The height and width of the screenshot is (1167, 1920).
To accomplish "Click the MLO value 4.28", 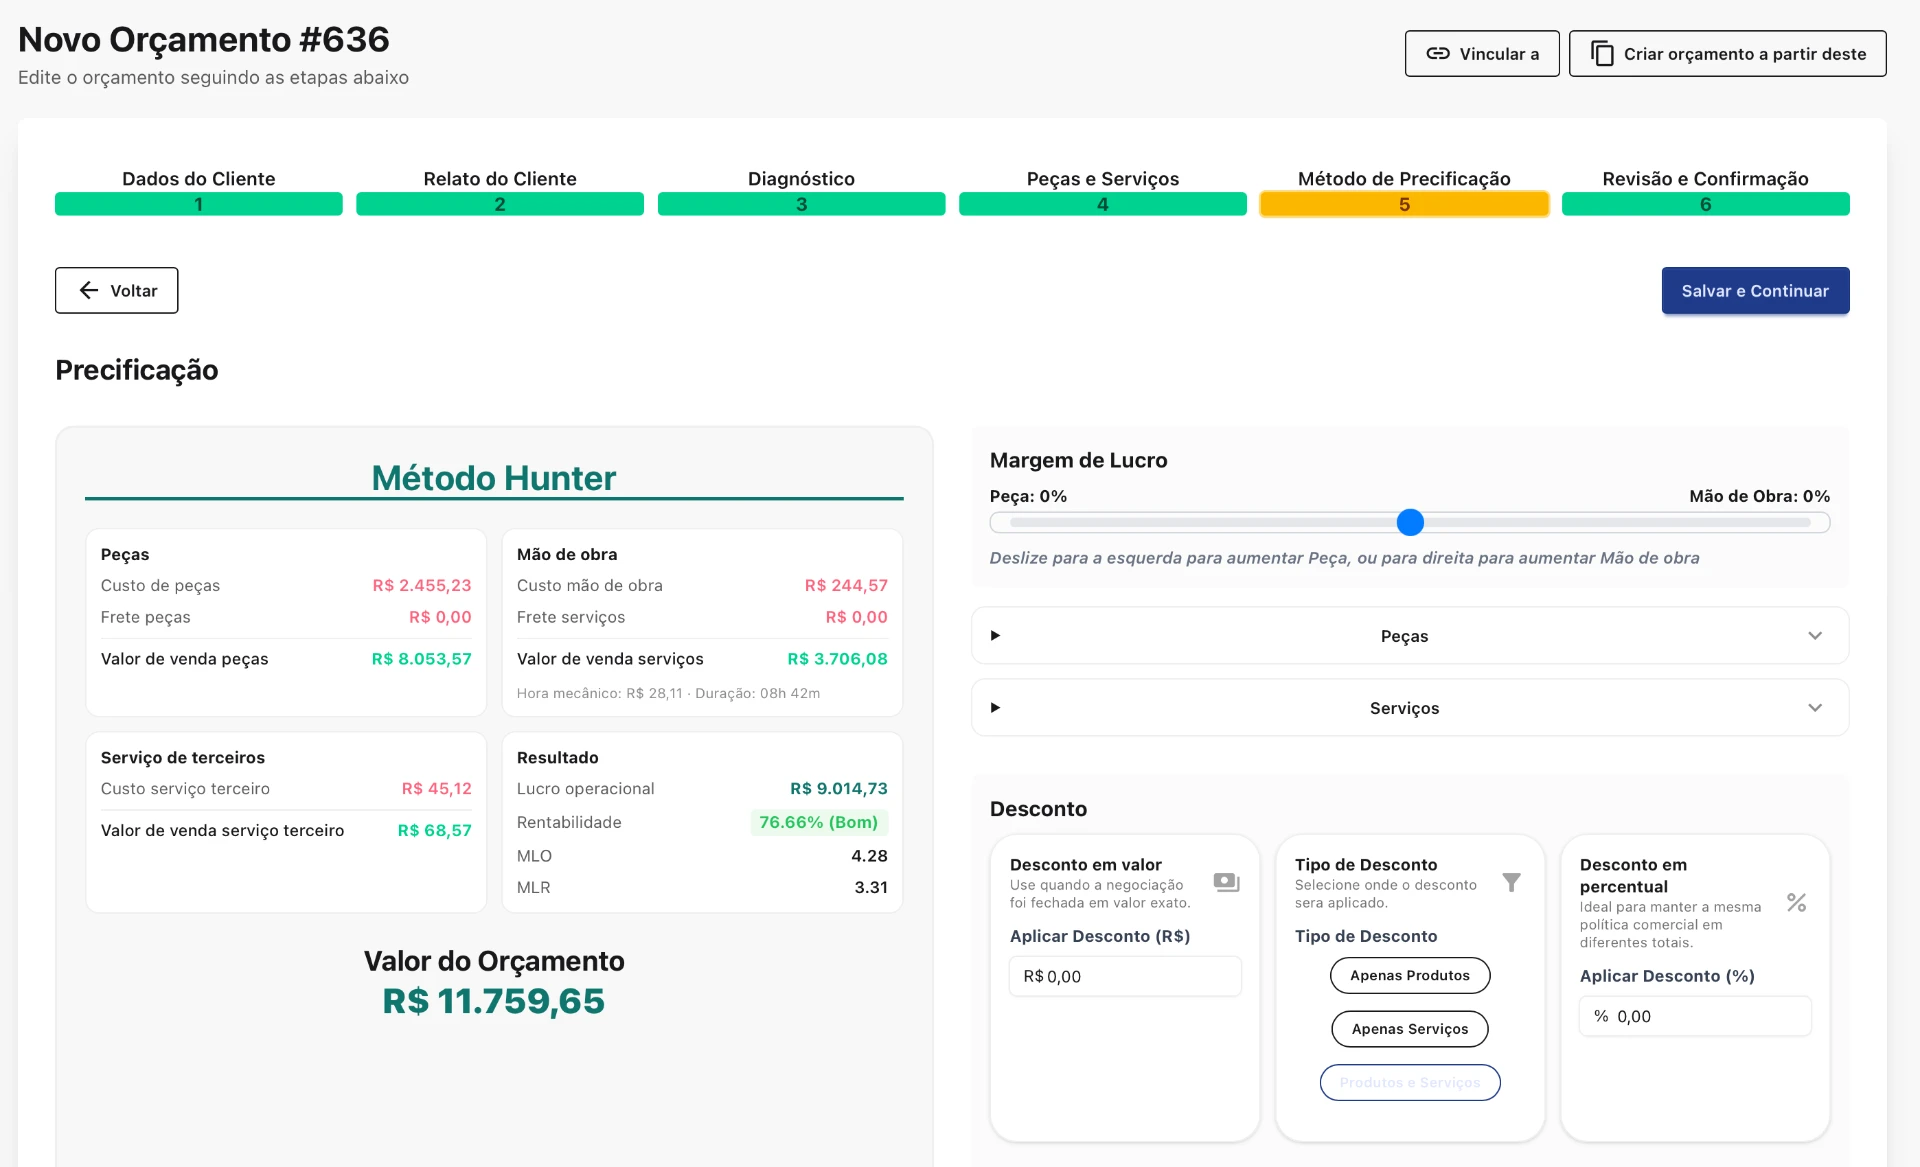I will (x=869, y=856).
